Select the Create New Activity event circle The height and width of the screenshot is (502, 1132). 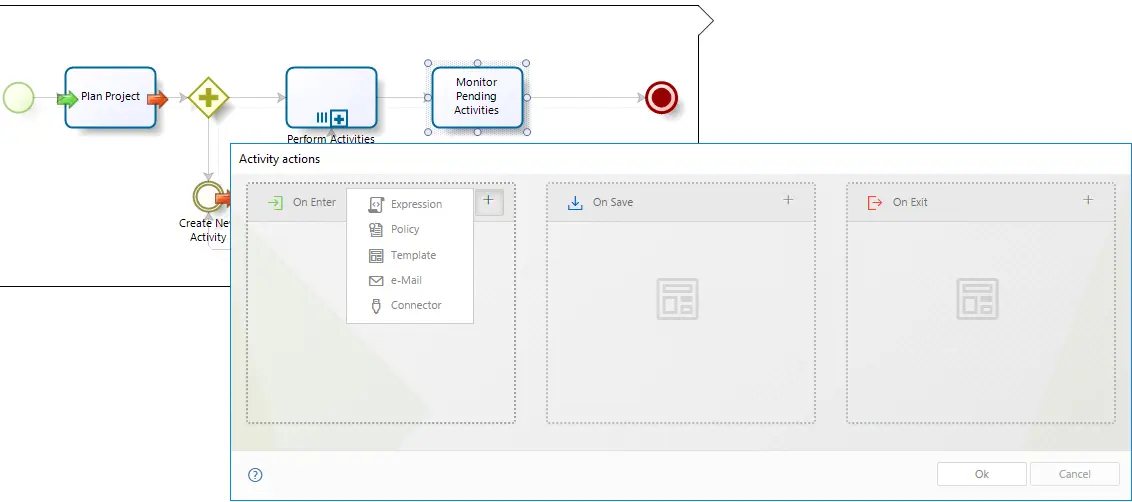click(x=207, y=196)
